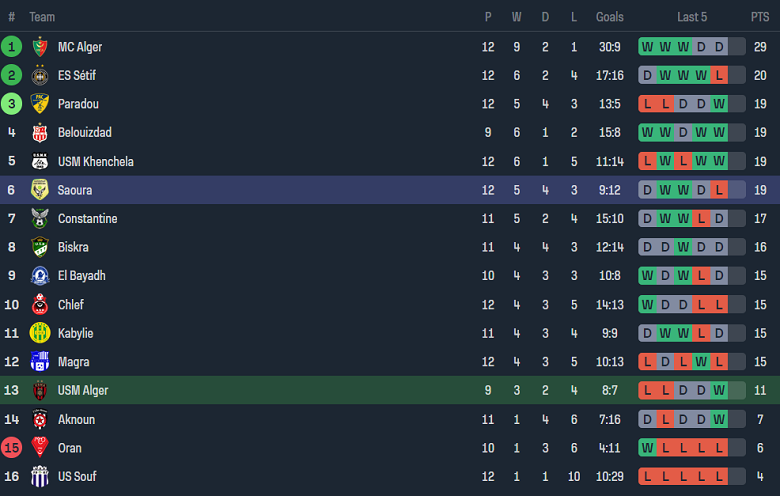Click the USM Khenchela club crest
The height and width of the screenshot is (496, 780).
[x=40, y=161]
